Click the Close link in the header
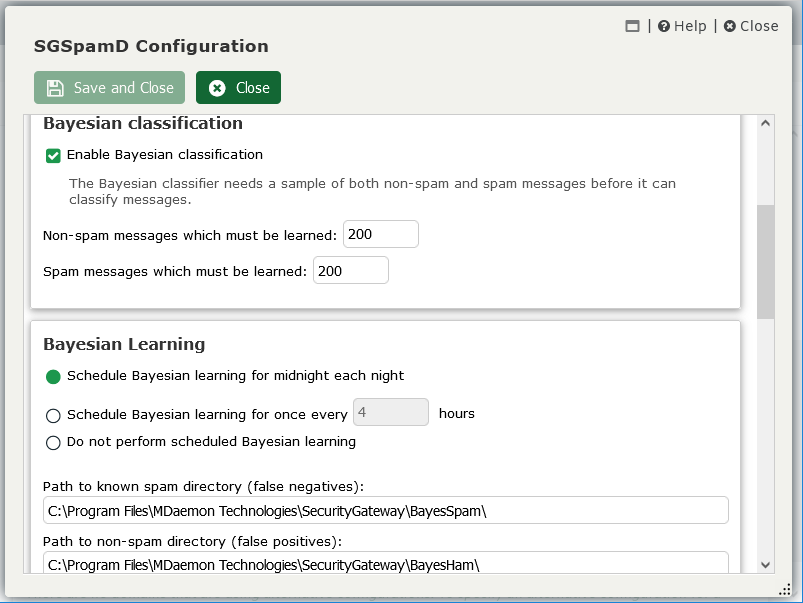 757,26
